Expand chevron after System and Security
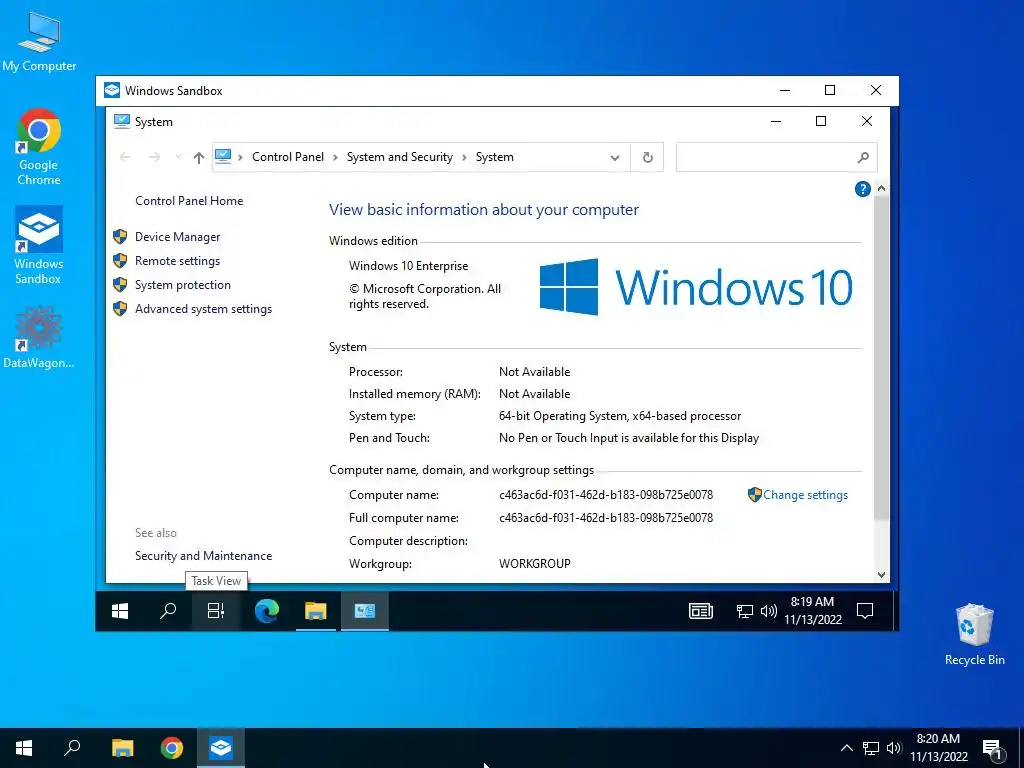Viewport: 1024px width, 768px height. [464, 157]
